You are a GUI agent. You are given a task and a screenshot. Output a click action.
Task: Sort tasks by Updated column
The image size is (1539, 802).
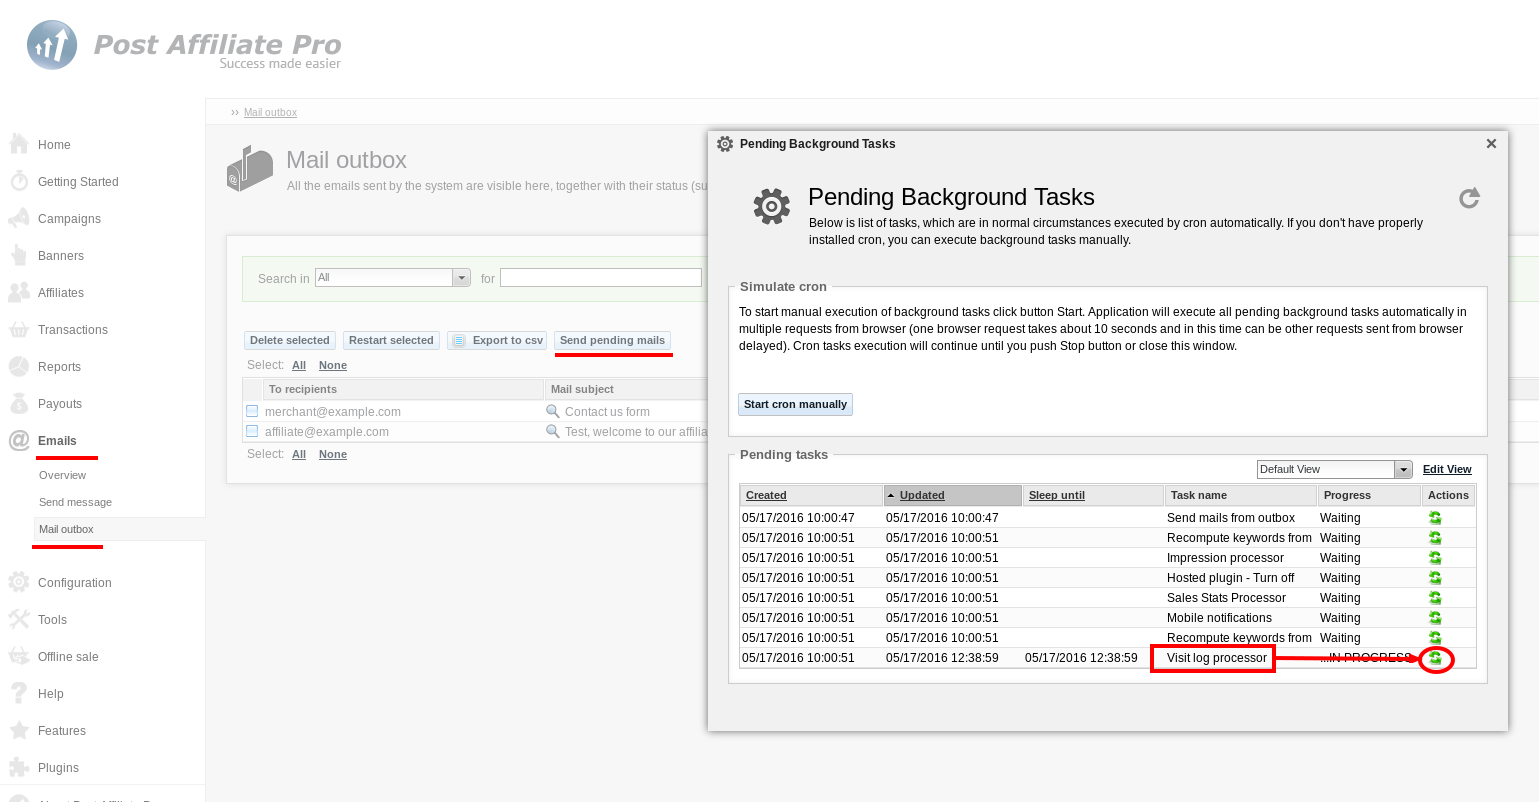pos(922,495)
